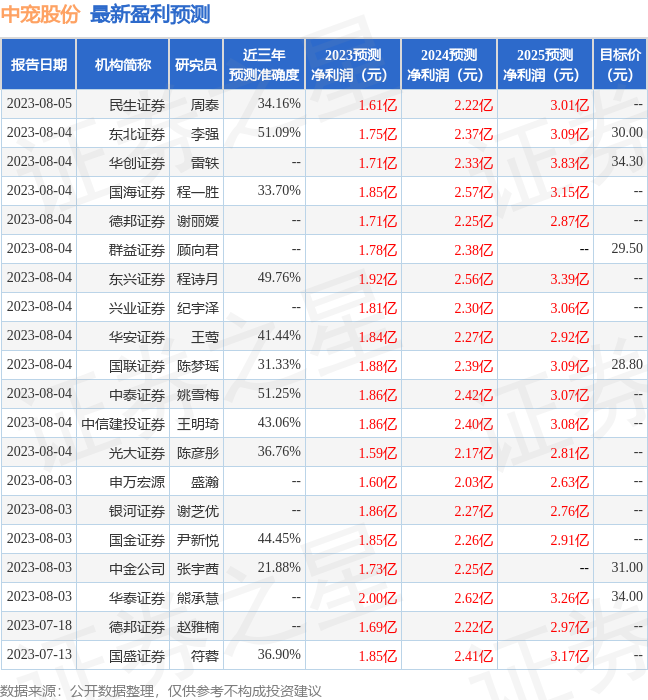Image resolution: width=648 pixels, height=700 pixels.
Task: Click researcher name 周泰
Action: point(205,105)
